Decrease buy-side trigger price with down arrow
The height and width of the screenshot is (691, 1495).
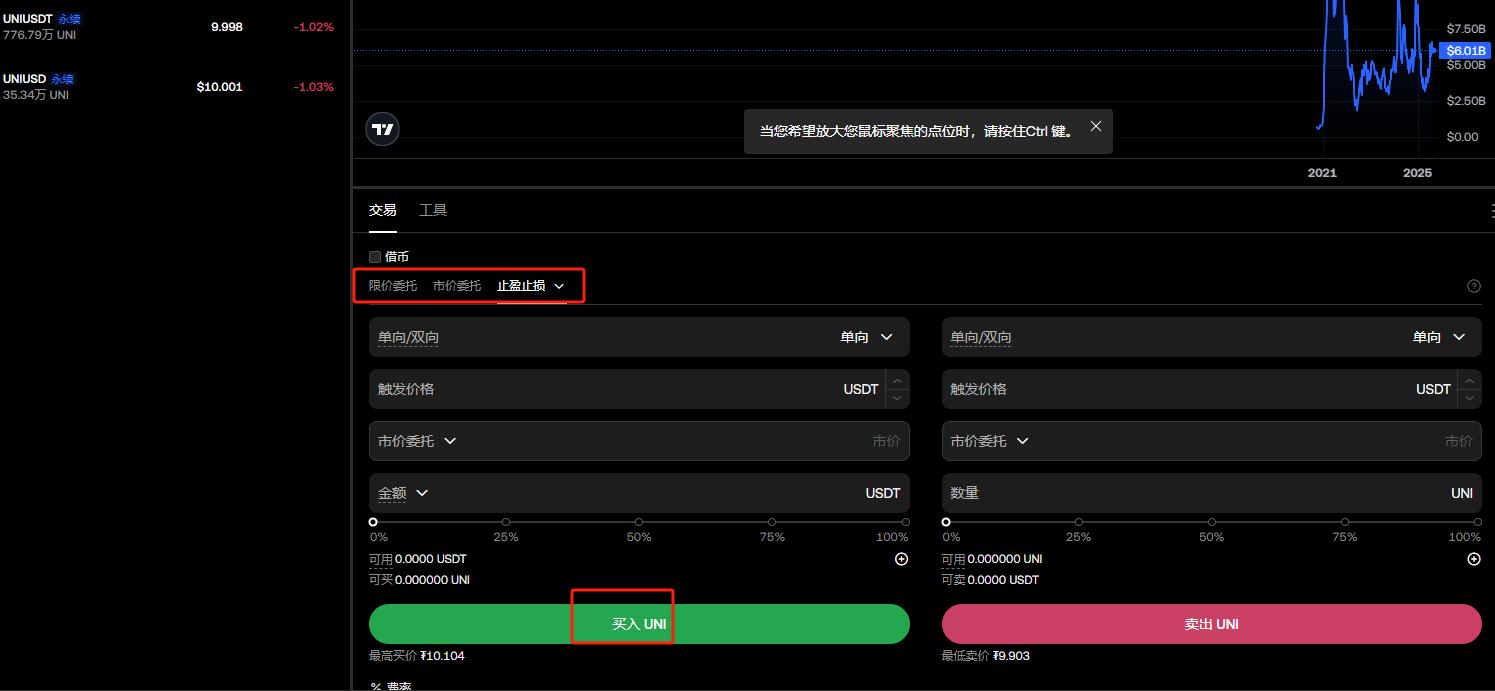point(897,398)
